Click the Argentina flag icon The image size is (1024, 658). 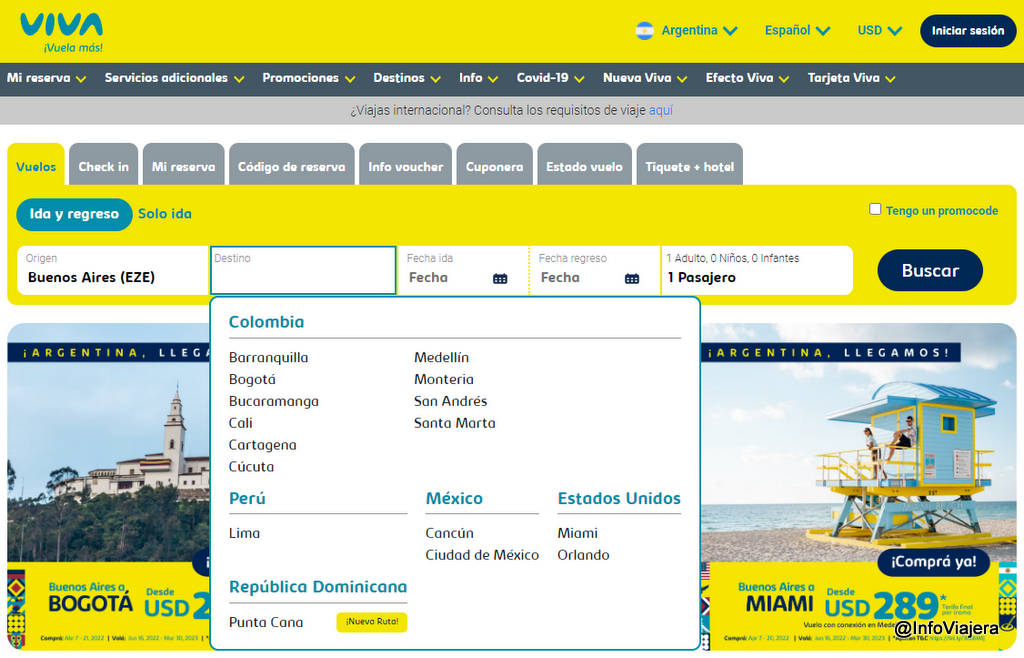pos(645,31)
